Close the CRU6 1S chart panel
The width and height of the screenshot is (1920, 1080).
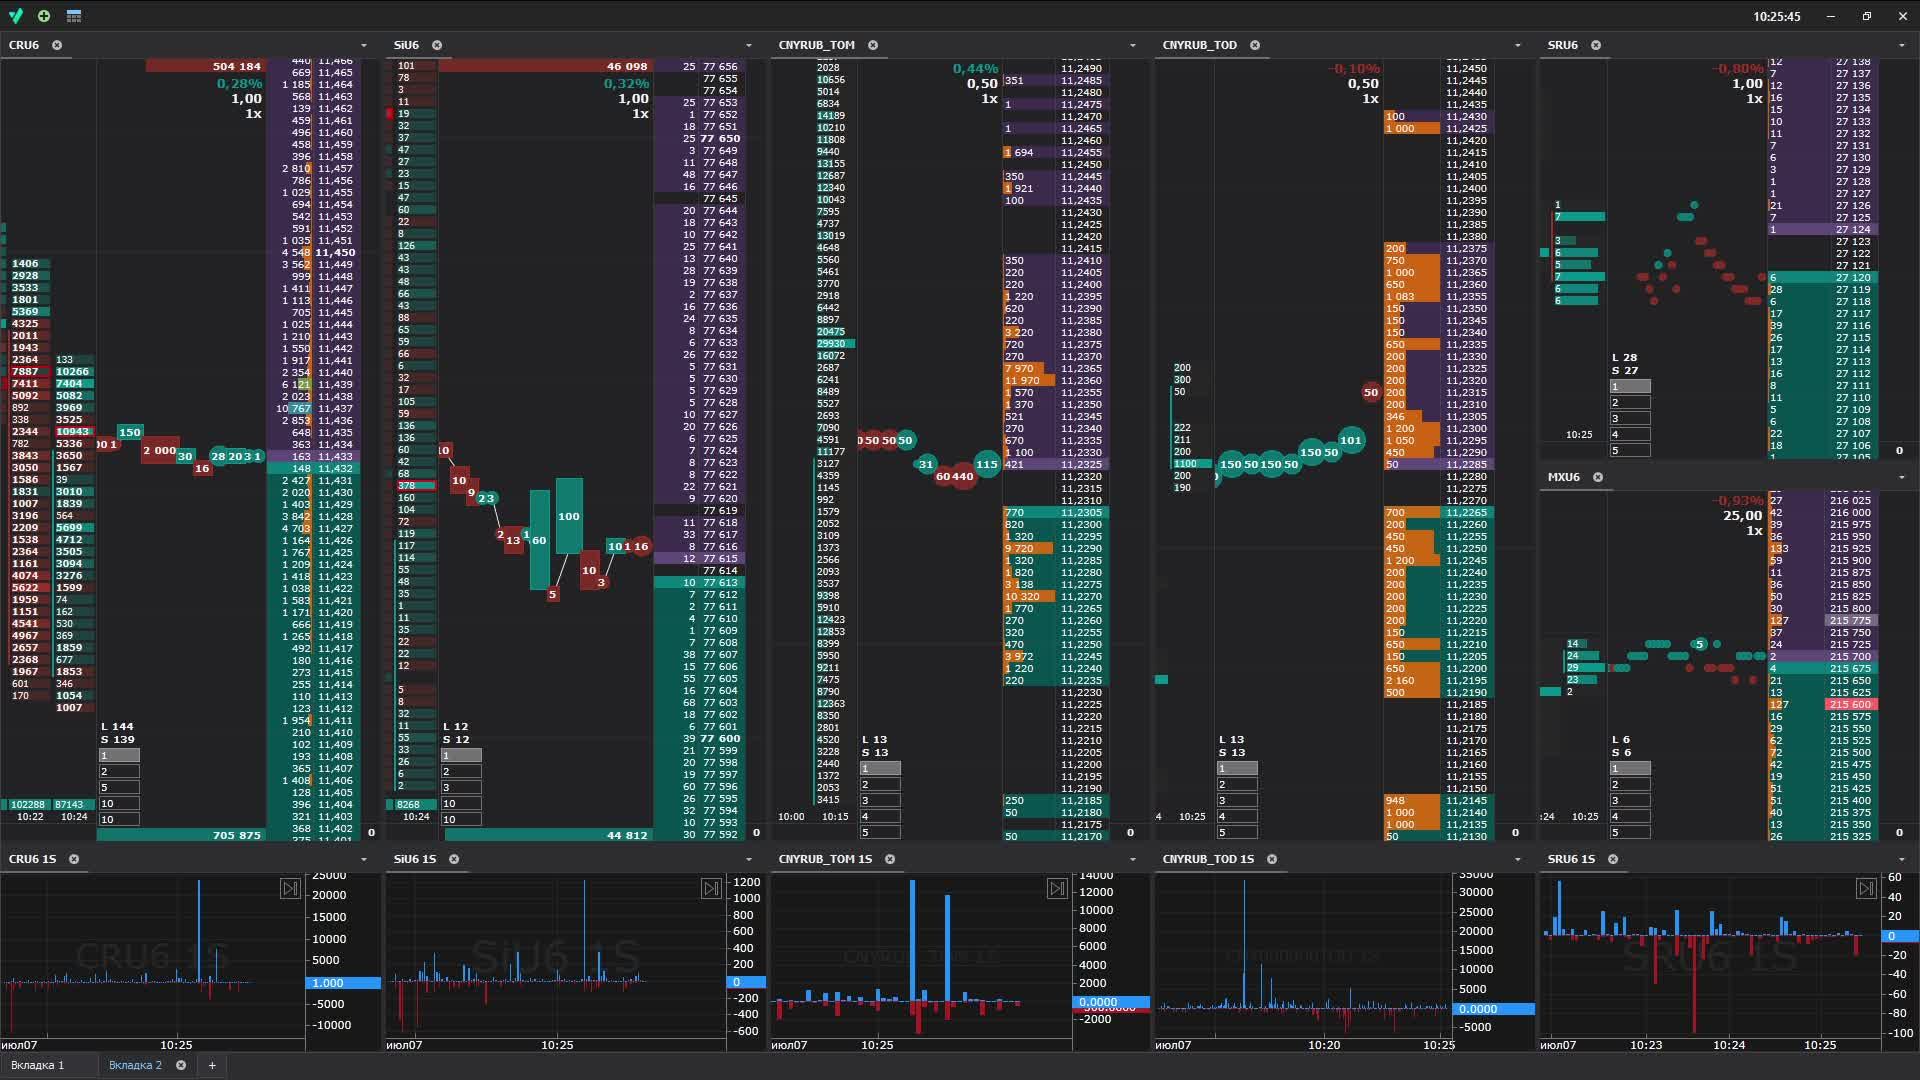click(74, 859)
